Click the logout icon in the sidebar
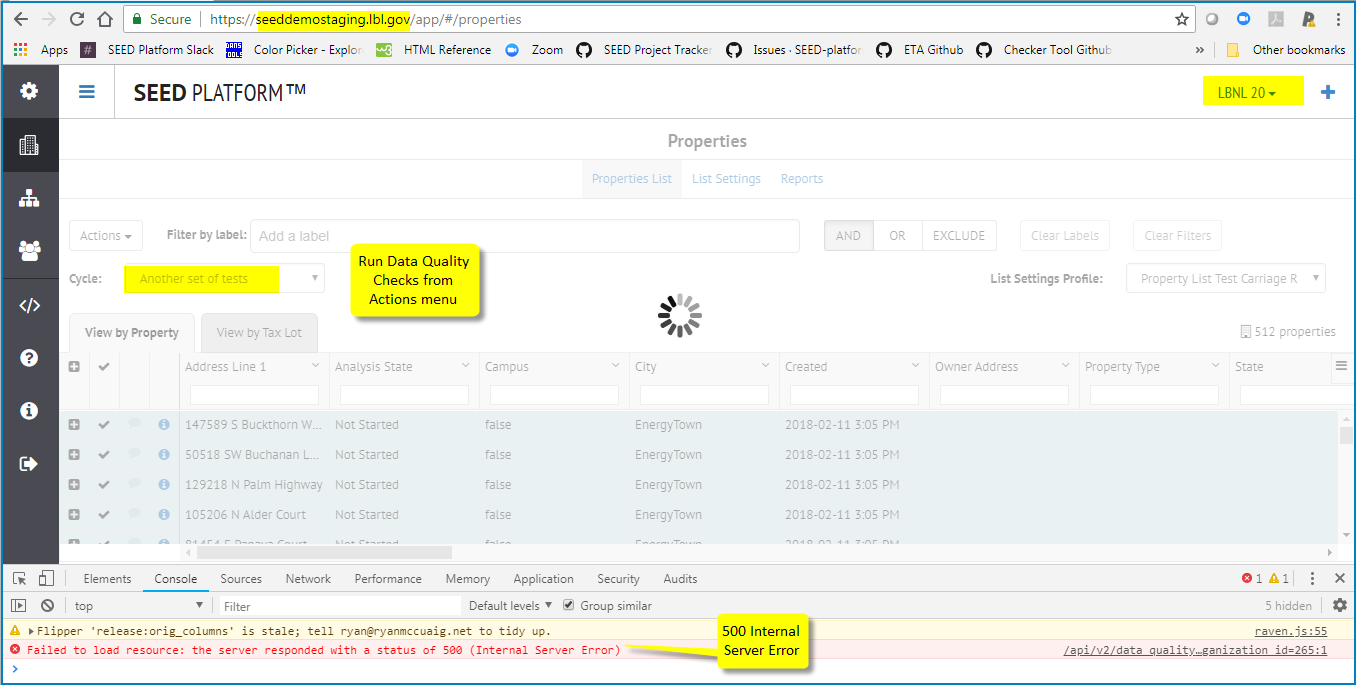Screen dimensions: 1356x685 (x=29, y=462)
